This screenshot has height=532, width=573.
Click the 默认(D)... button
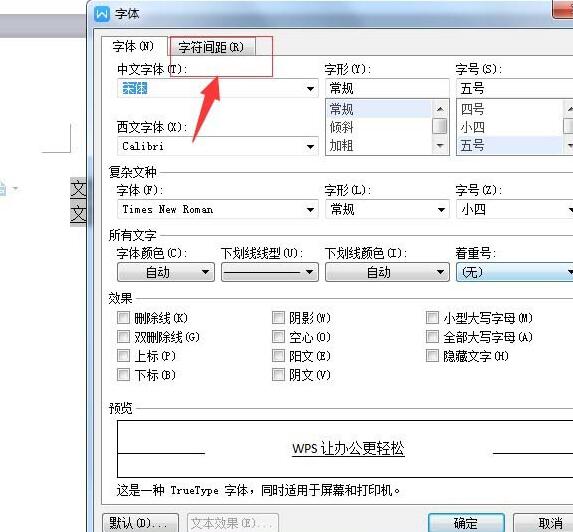pos(141,523)
